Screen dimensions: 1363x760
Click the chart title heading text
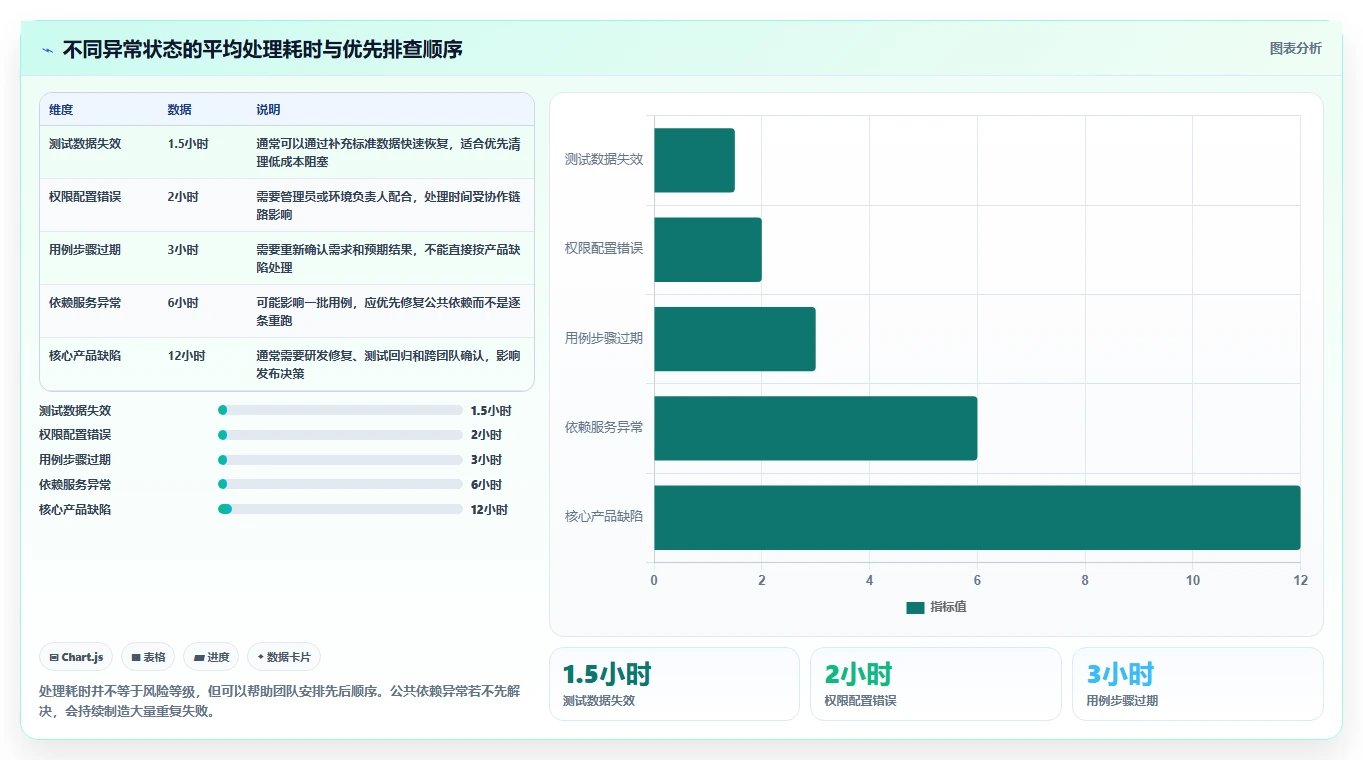coord(262,49)
